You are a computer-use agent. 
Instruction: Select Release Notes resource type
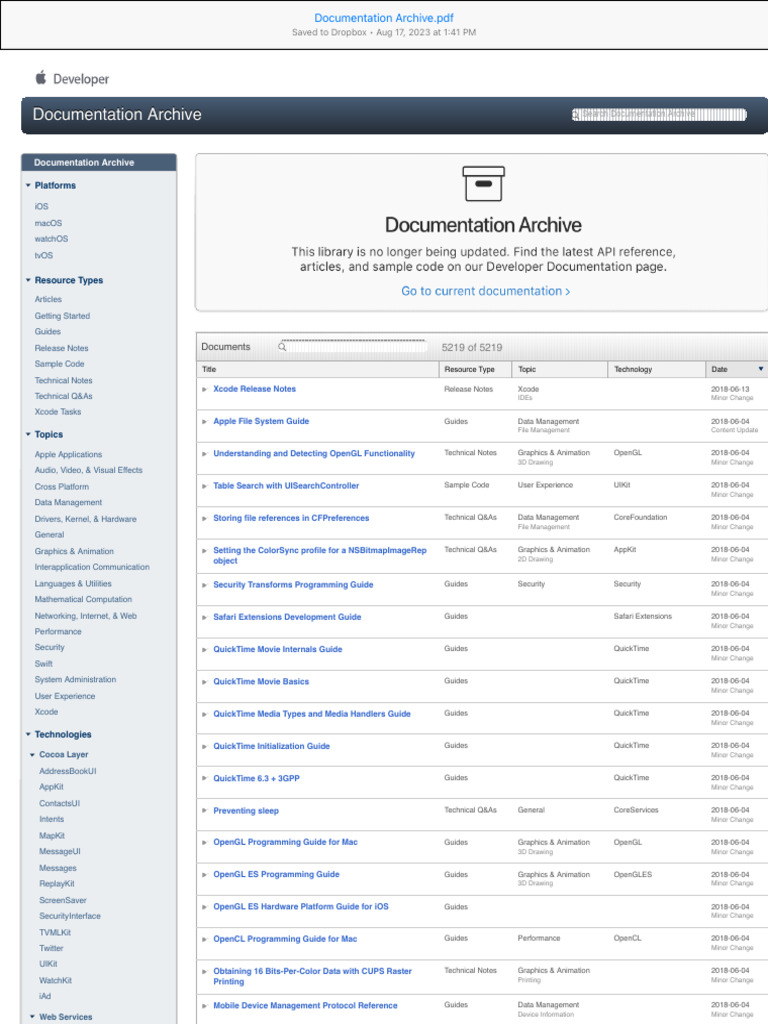61,348
